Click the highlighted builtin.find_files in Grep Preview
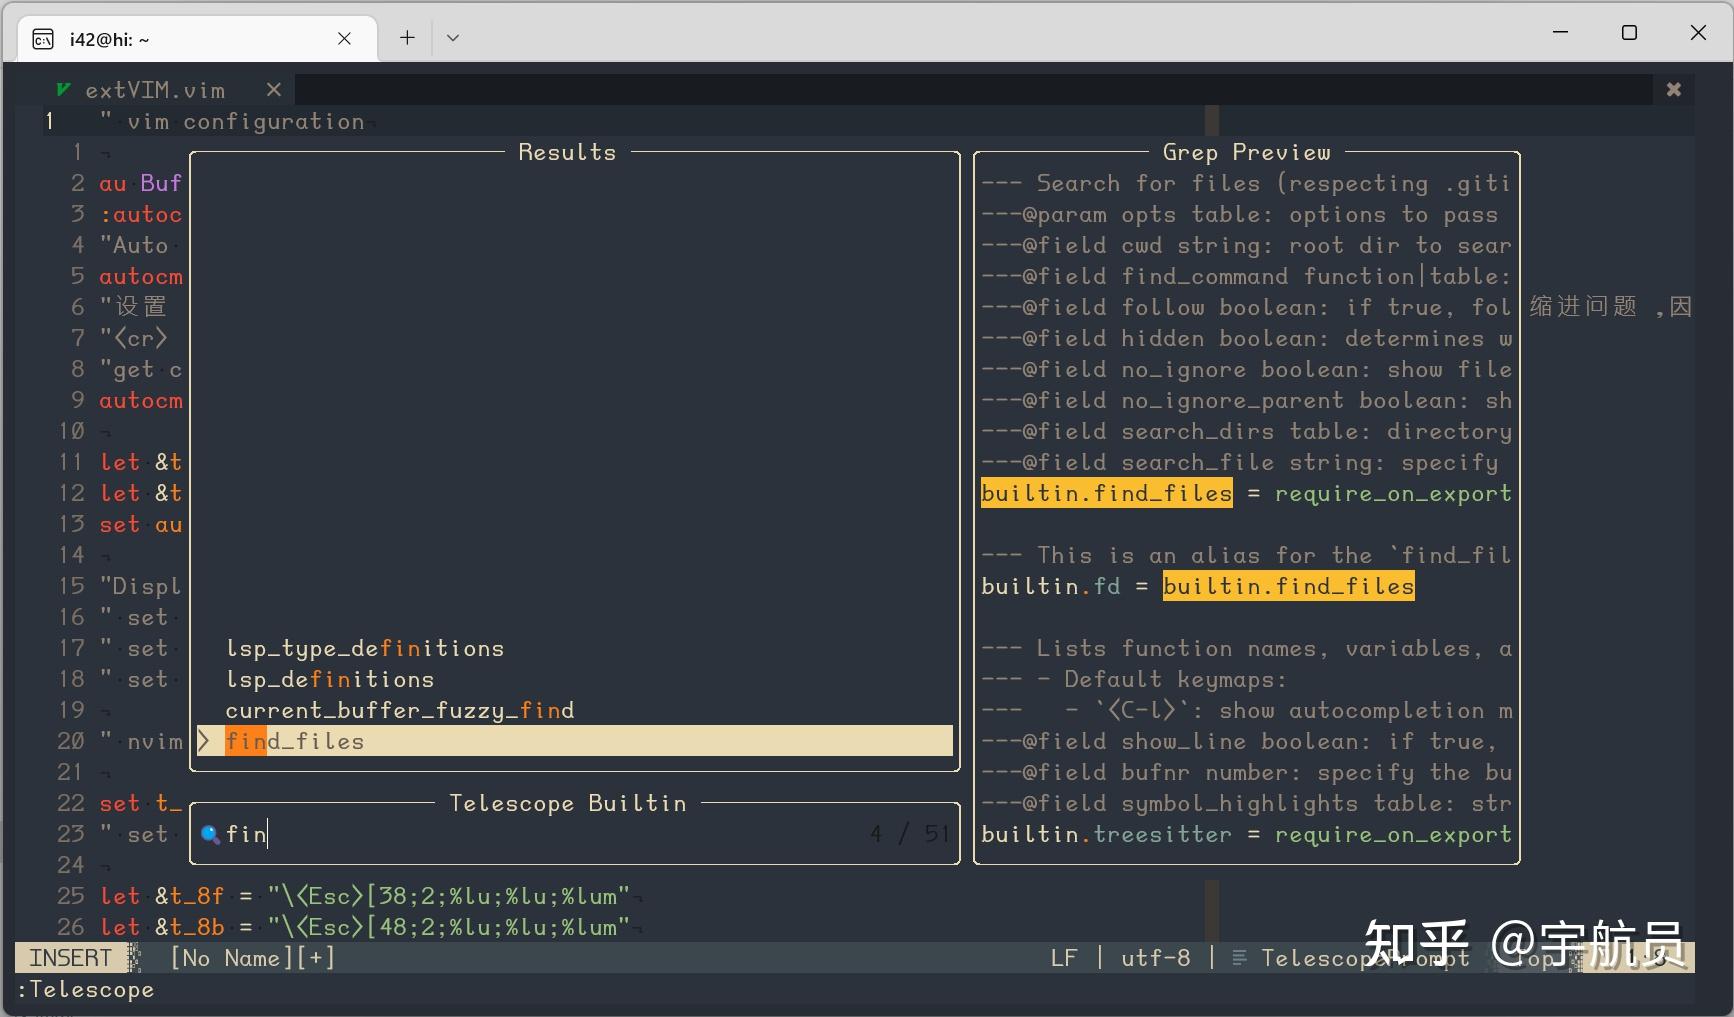This screenshot has width=1734, height=1017. coord(1105,492)
